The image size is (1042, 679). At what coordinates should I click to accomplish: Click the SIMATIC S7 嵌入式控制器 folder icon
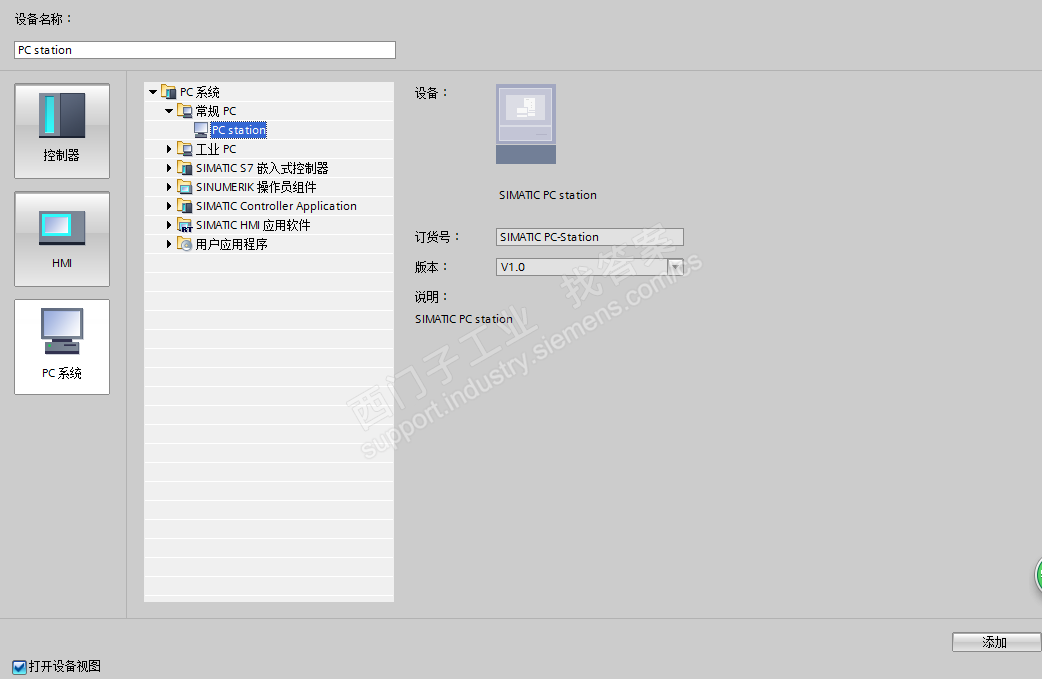[185, 168]
